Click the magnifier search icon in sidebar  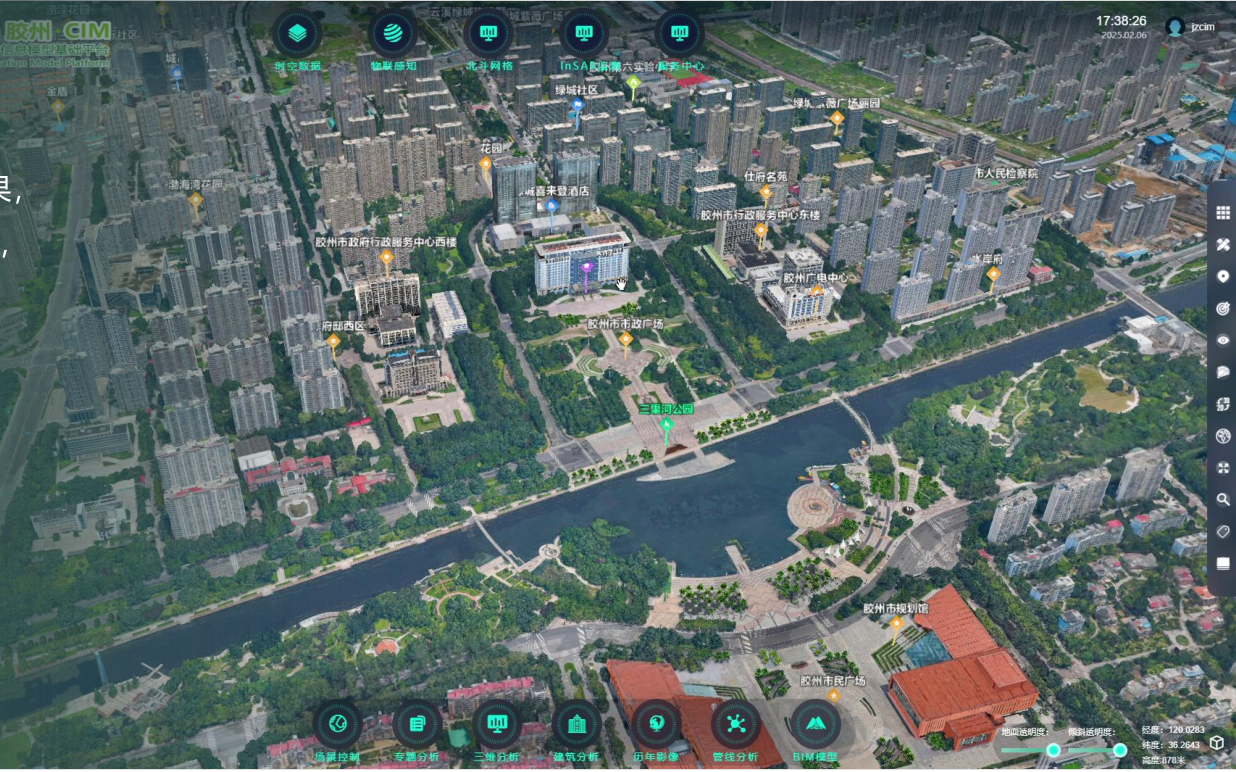1222,500
